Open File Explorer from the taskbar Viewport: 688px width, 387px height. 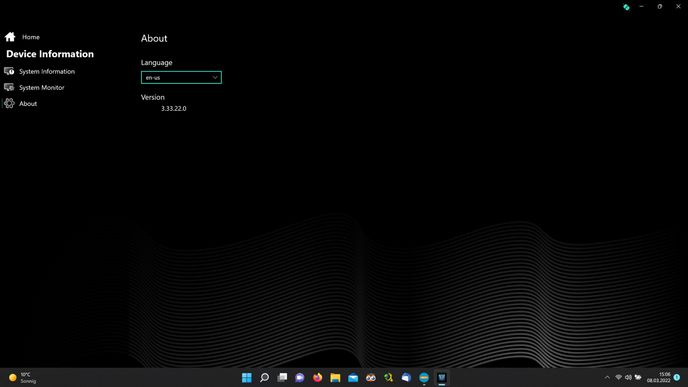[335, 377]
